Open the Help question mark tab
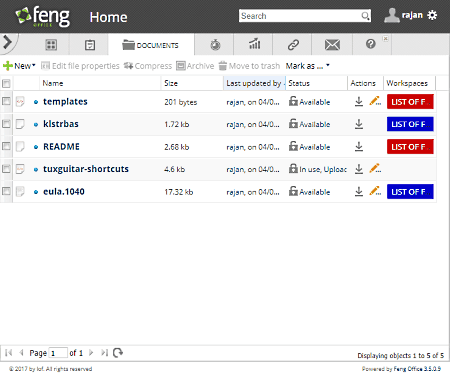 coord(370,44)
